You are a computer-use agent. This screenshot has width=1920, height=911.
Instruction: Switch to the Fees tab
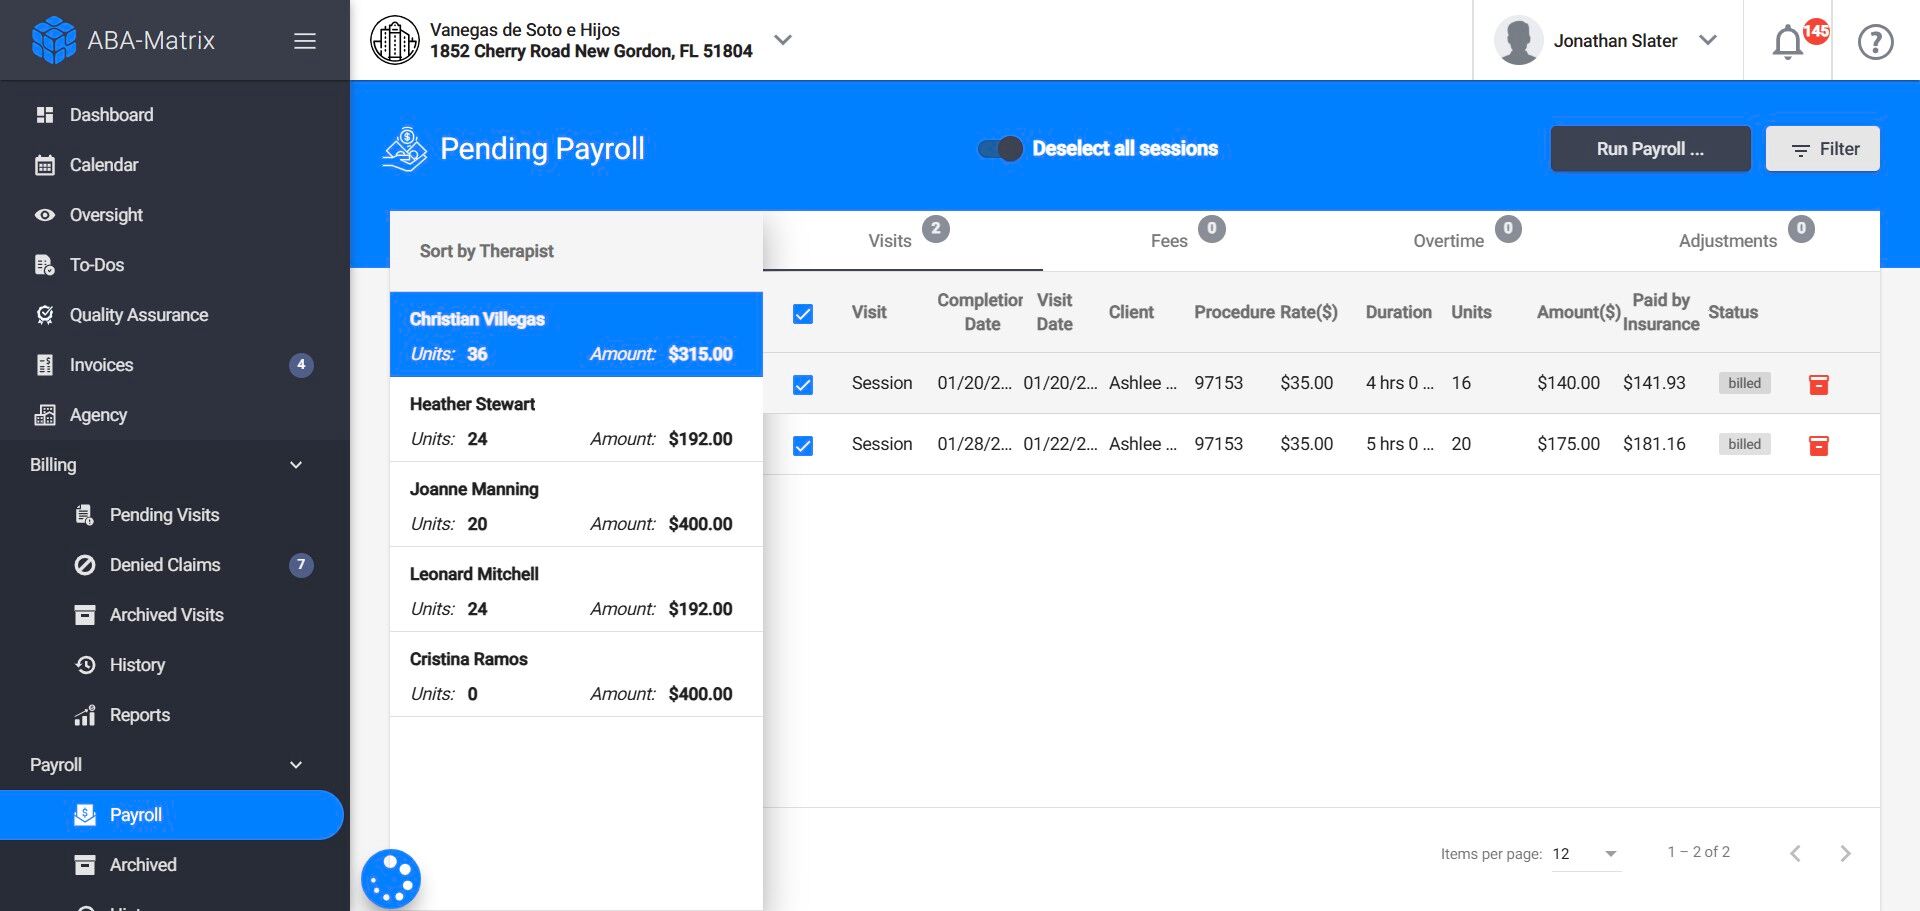coord(1168,240)
